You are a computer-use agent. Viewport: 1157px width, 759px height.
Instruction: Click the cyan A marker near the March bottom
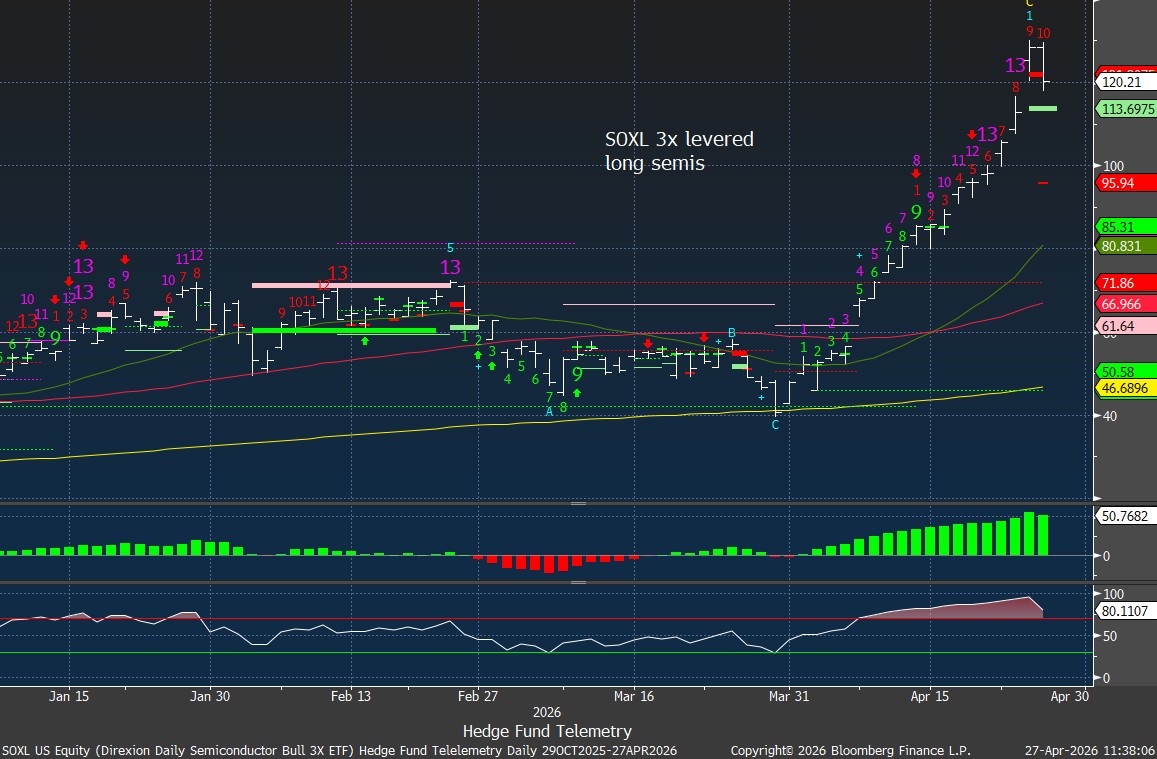(x=549, y=411)
